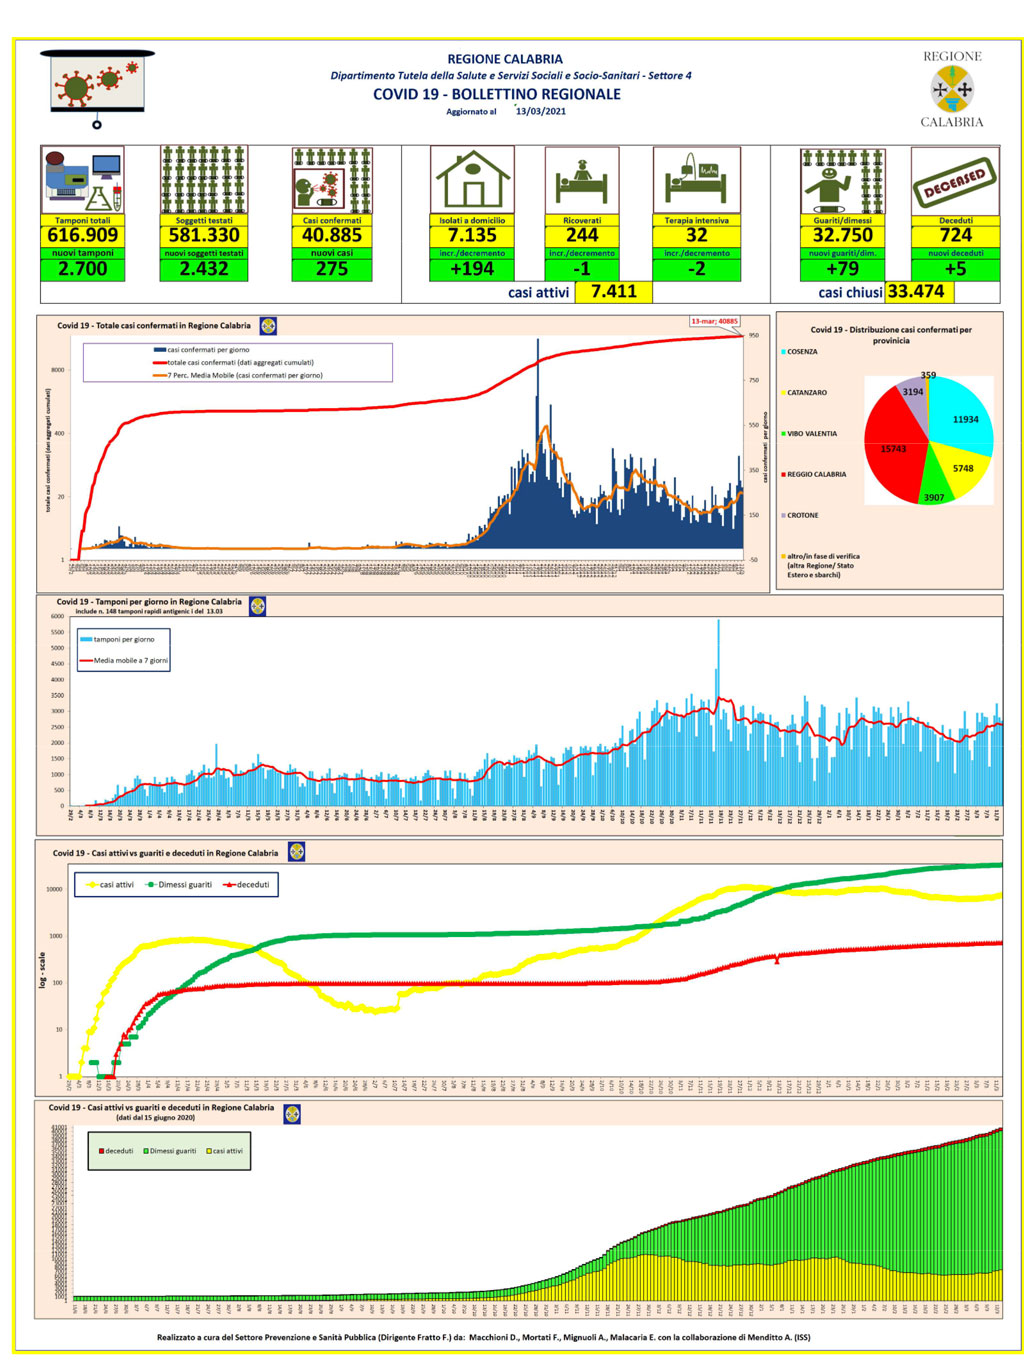Click the orange altro/in fase di verifica swatch
The image size is (1024, 1363).
click(x=783, y=557)
